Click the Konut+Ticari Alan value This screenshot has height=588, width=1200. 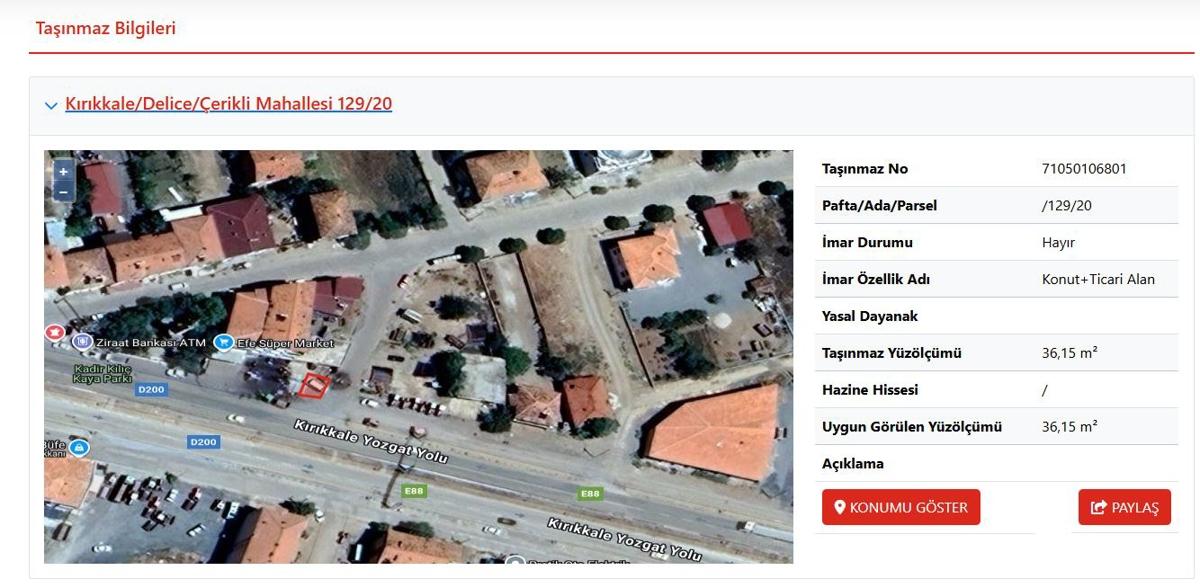pyautogui.click(x=1098, y=279)
